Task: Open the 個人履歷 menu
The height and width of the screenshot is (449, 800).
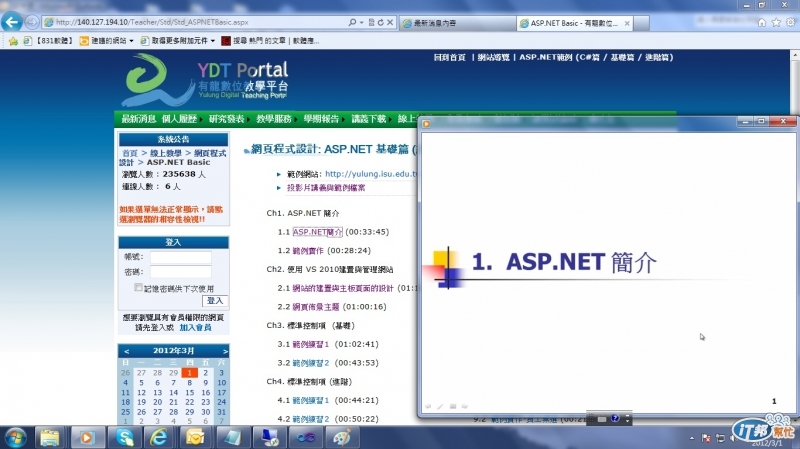Action: pos(179,119)
